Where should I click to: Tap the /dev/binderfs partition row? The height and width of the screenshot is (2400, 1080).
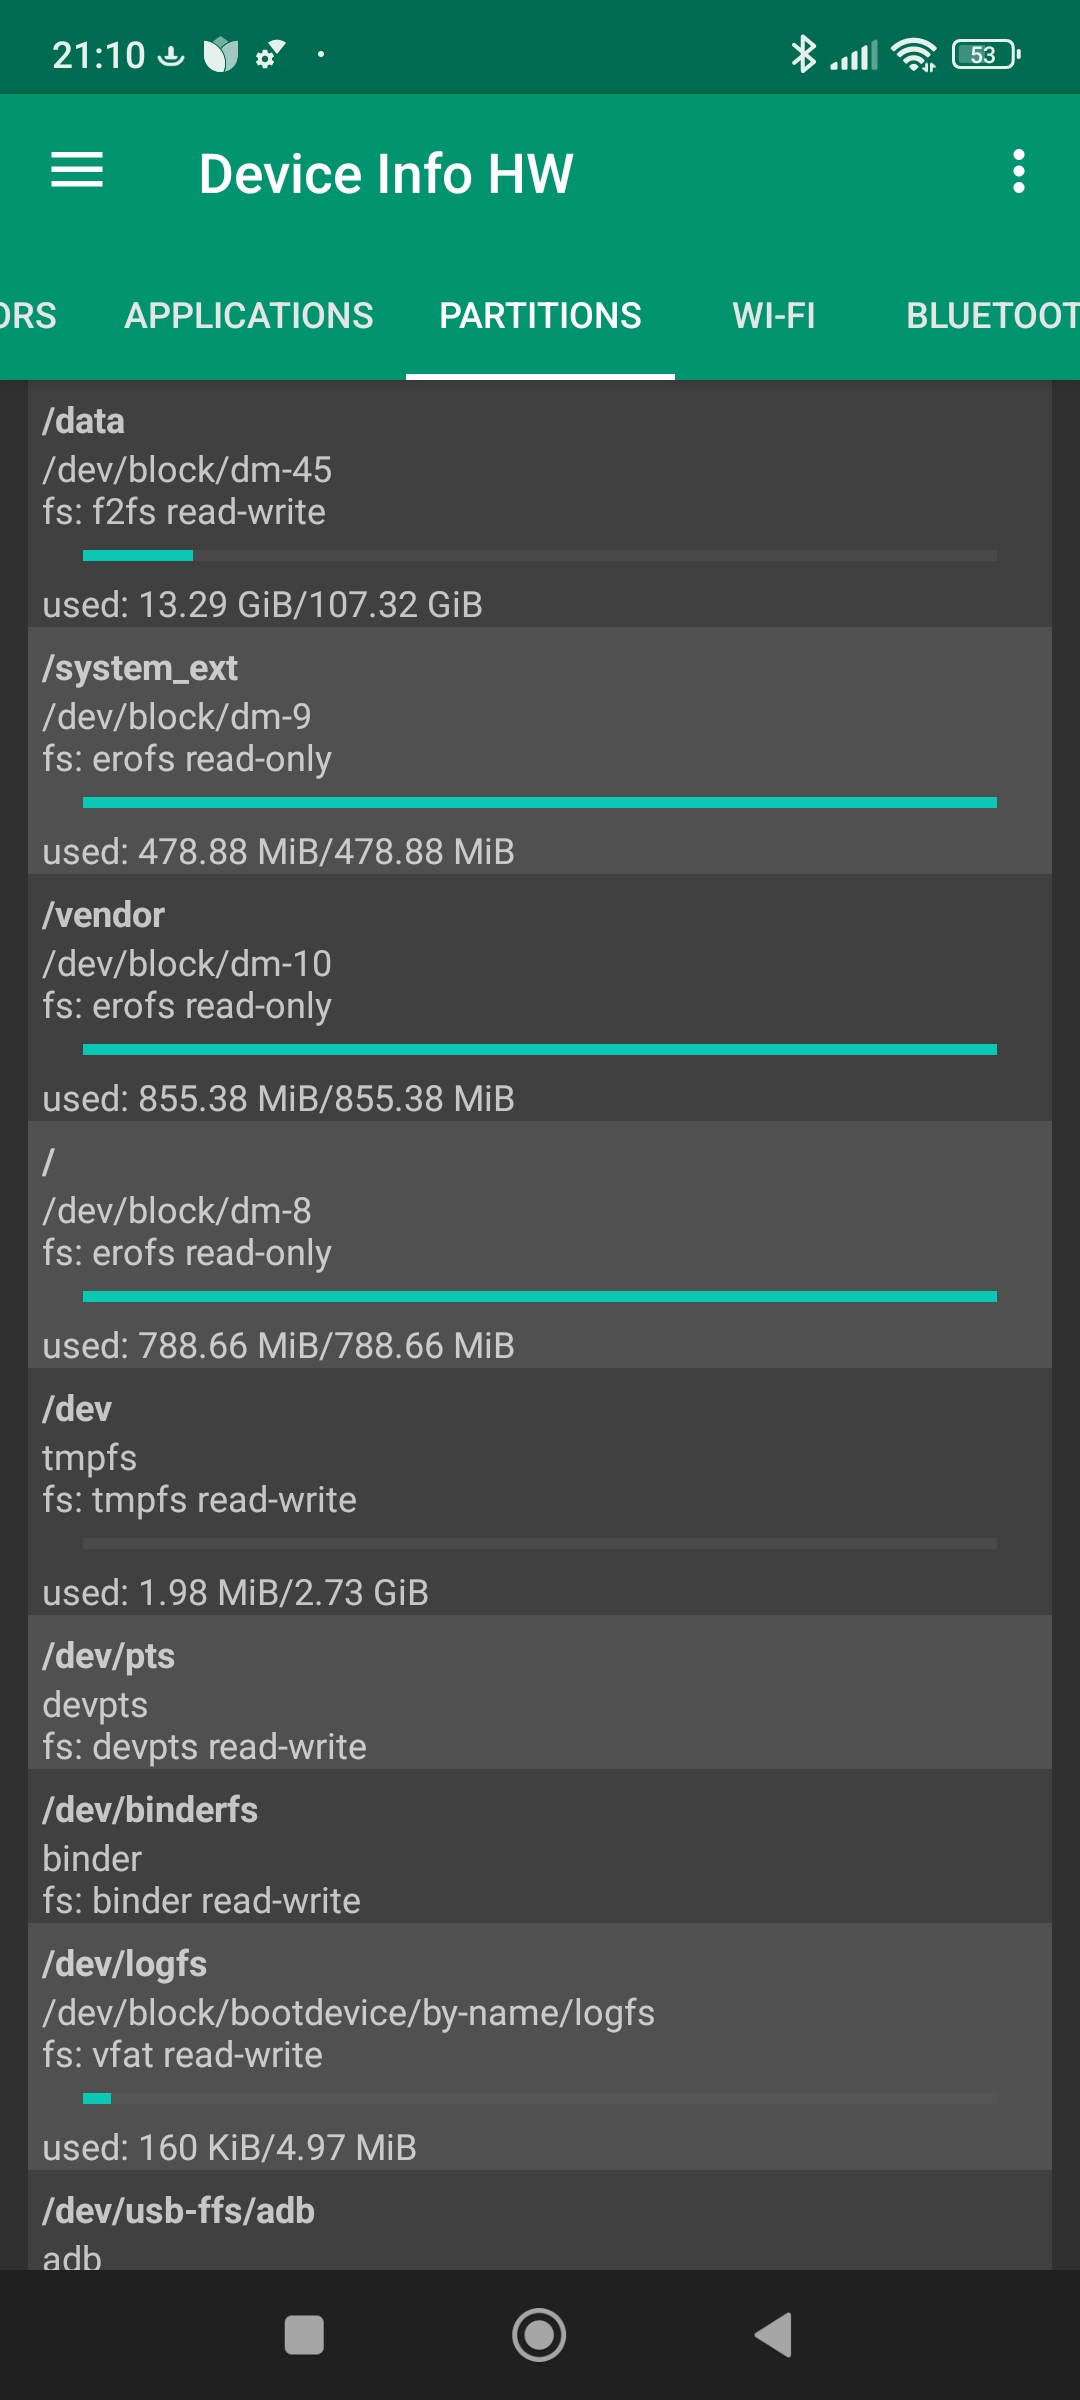click(540, 1846)
